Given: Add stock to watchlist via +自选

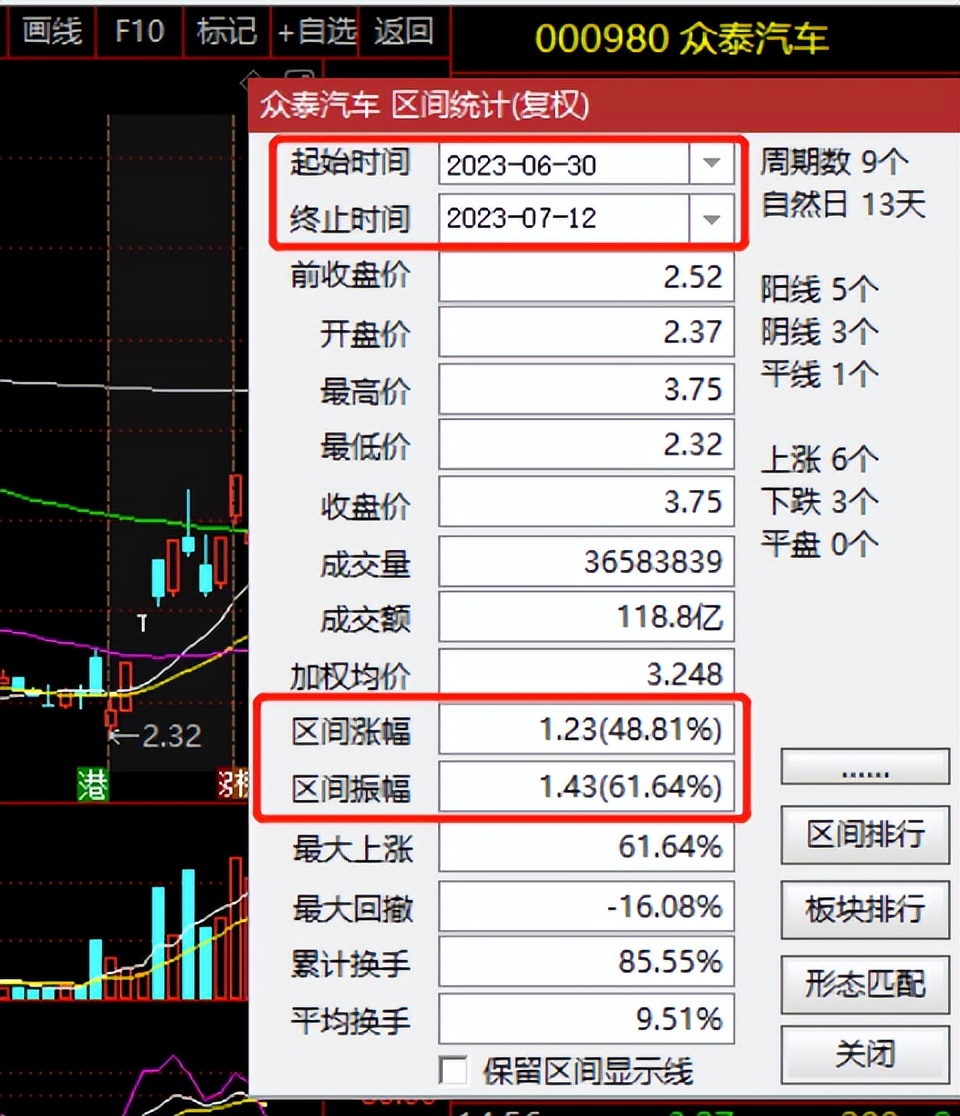Looking at the screenshot, I should 315,32.
